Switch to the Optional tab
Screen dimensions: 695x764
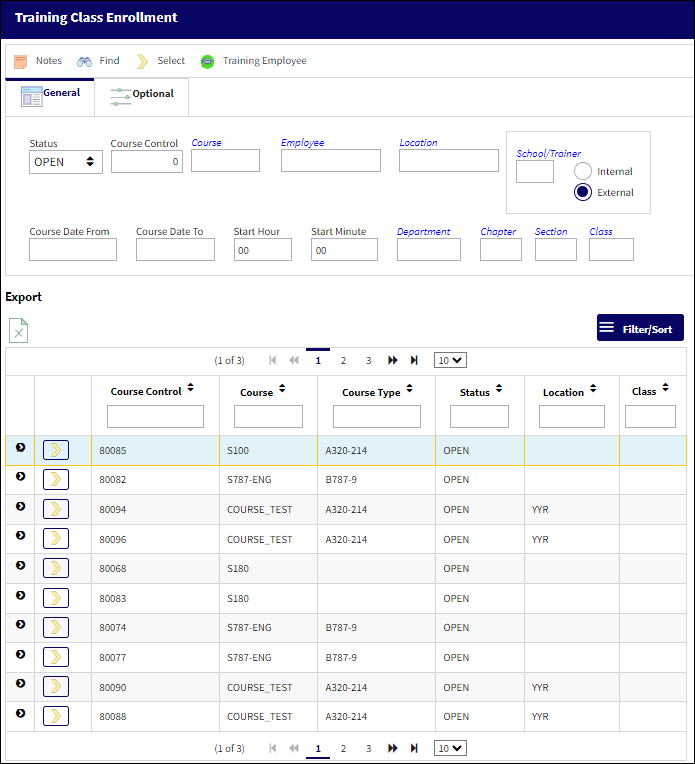click(x=142, y=96)
